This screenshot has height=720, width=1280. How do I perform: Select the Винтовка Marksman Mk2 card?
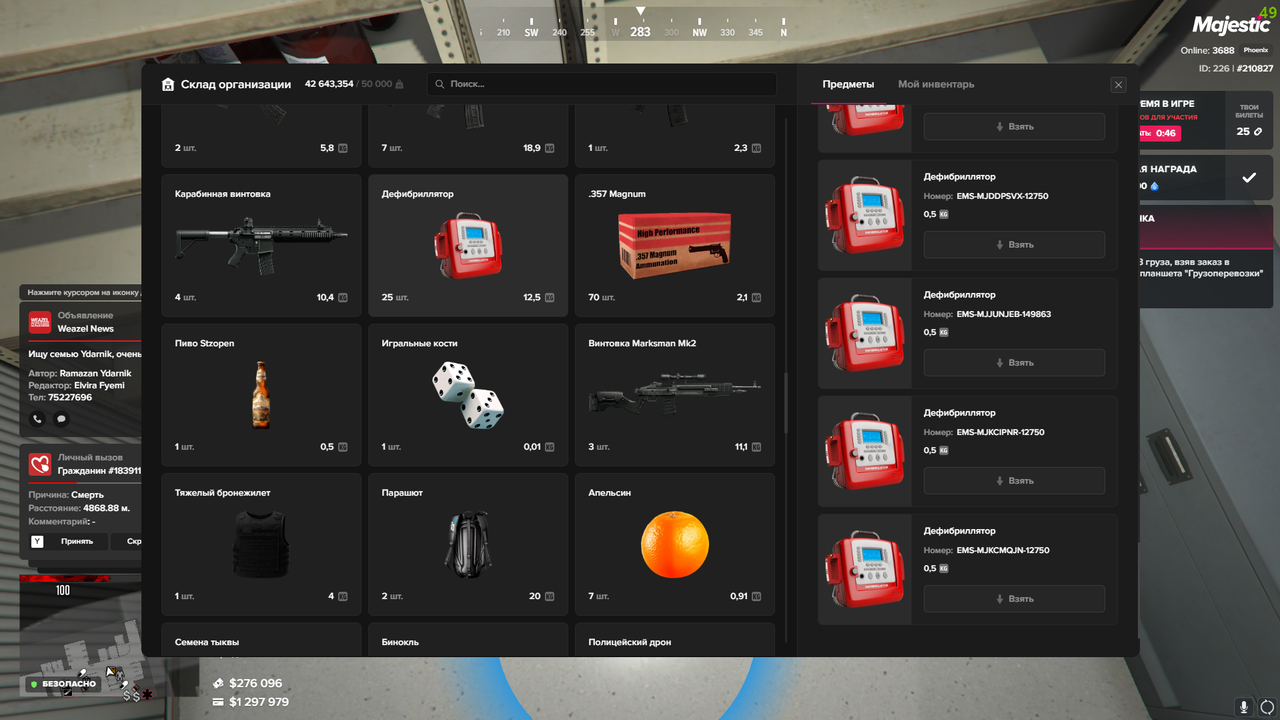[675, 394]
